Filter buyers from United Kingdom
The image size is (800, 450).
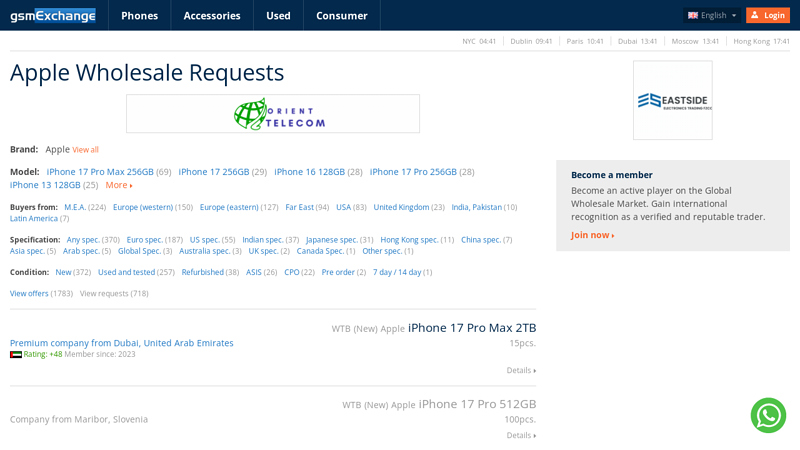pos(401,207)
